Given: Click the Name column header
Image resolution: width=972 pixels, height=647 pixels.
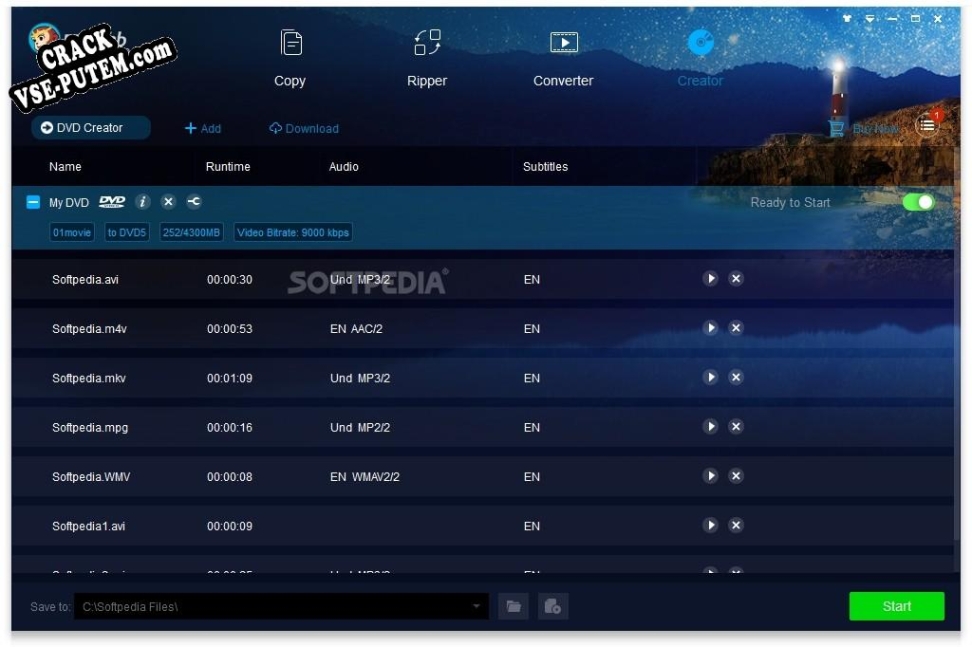Looking at the screenshot, I should [x=65, y=167].
